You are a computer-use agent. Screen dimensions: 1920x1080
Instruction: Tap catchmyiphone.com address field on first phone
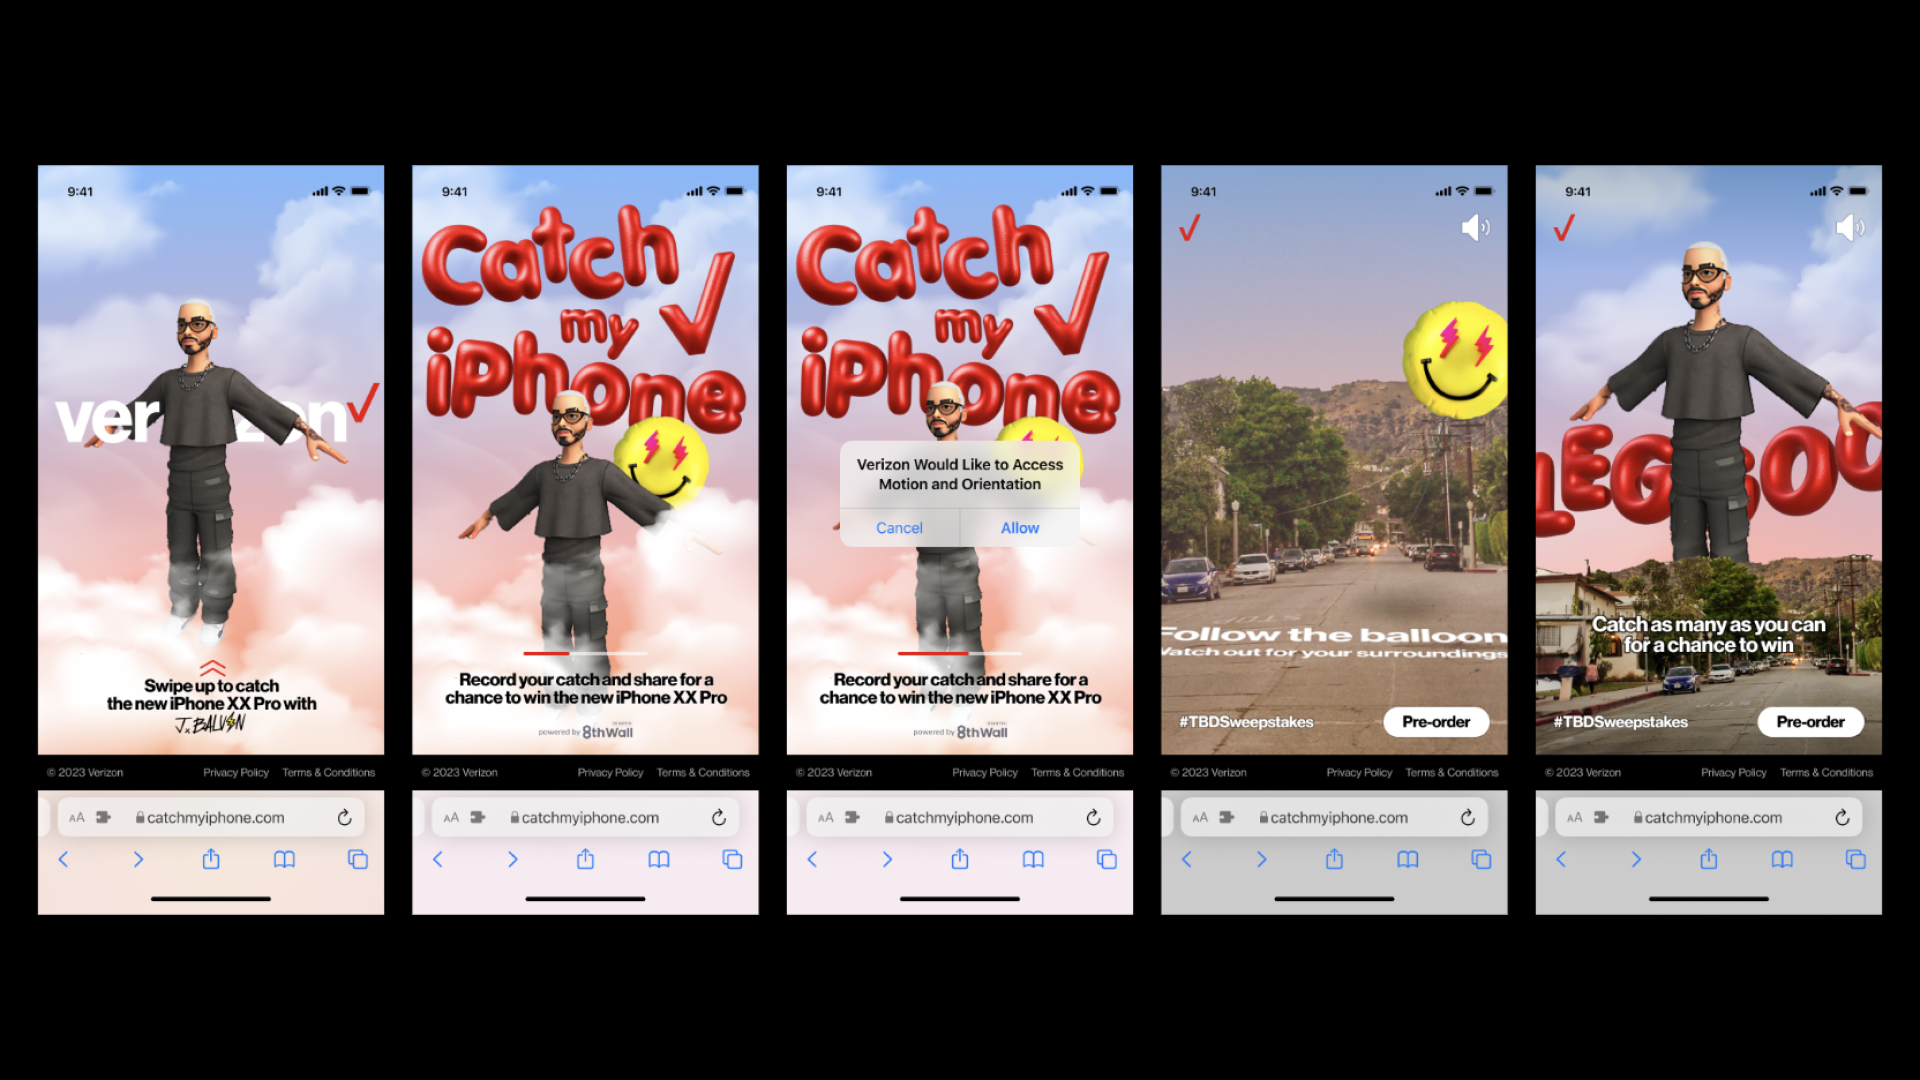click(211, 818)
